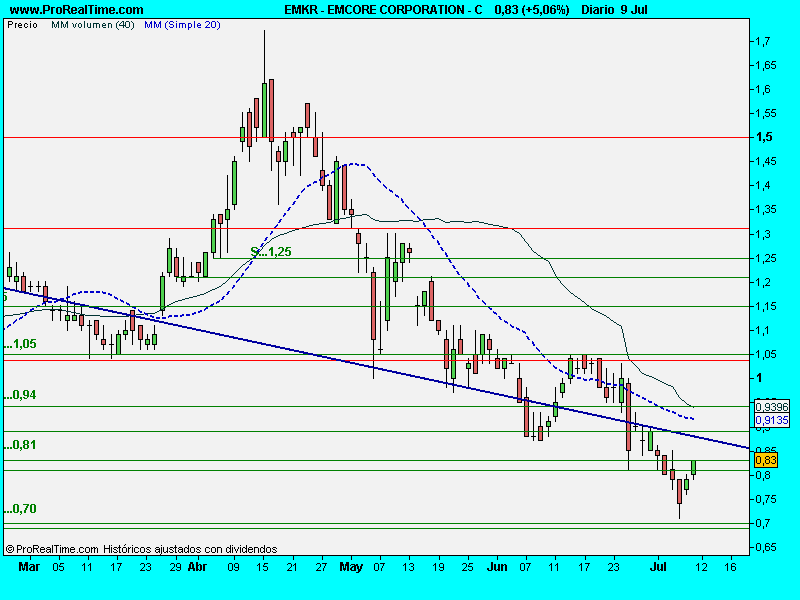Click the 1,65 price axis label

click(x=766, y=65)
